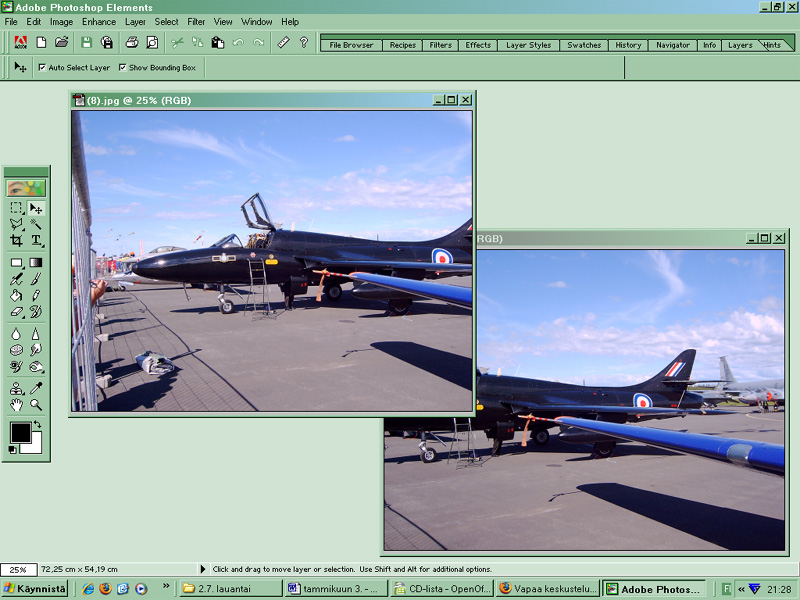
Task: Select the Type tool
Action: [x=36, y=240]
